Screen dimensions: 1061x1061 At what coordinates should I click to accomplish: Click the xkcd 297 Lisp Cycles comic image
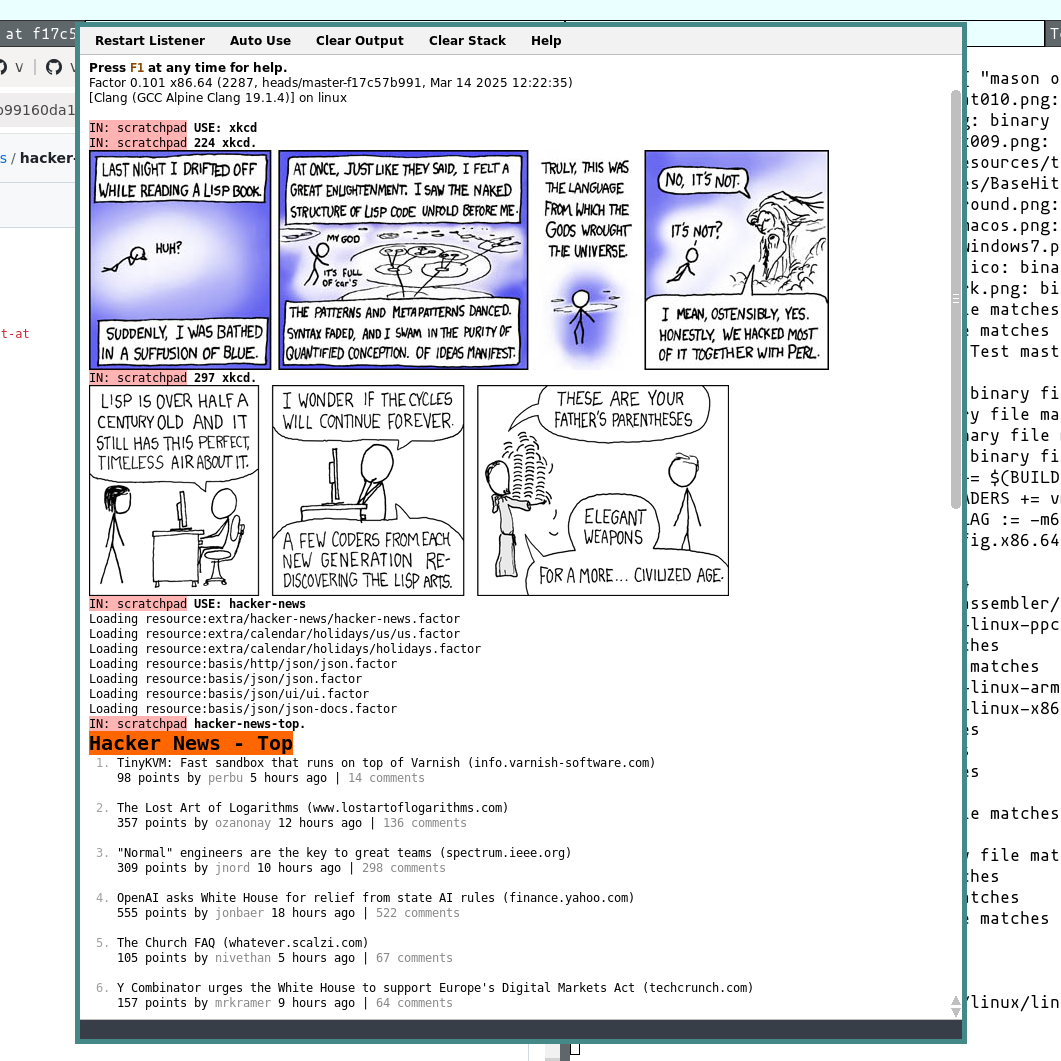tap(409, 491)
